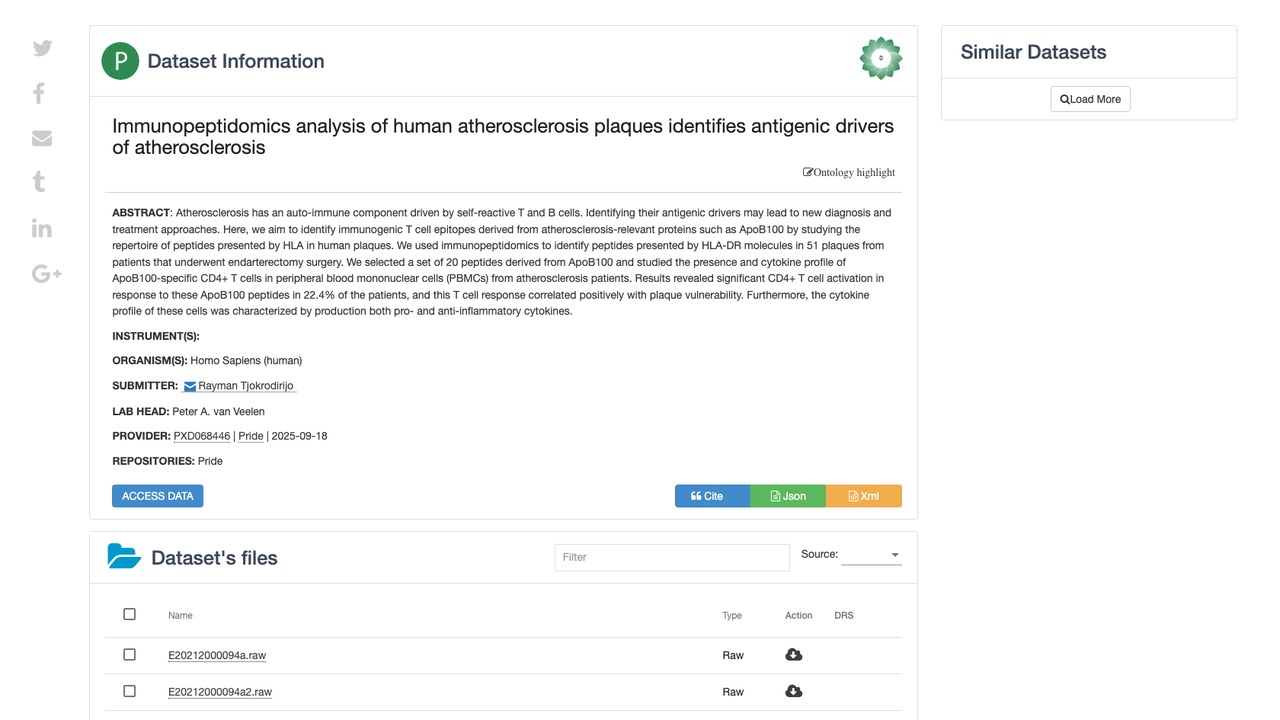Screen dimensions: 1280x720
Task: Click the dataset title about immunopeptidomics analysis
Action: [x=503, y=136]
